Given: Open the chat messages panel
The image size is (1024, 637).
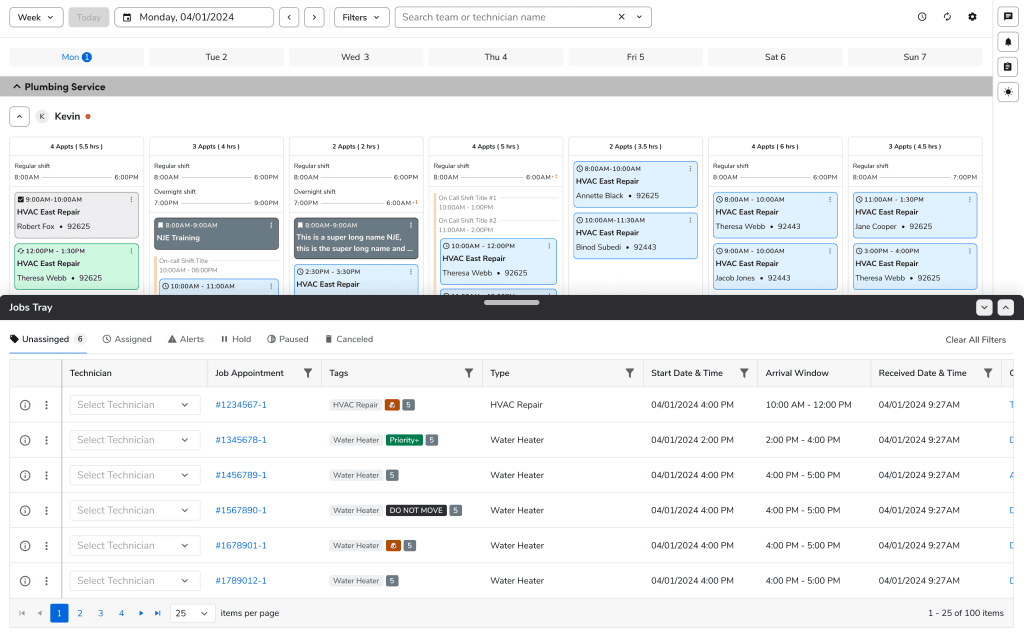Looking at the screenshot, I should pyautogui.click(x=1008, y=15).
